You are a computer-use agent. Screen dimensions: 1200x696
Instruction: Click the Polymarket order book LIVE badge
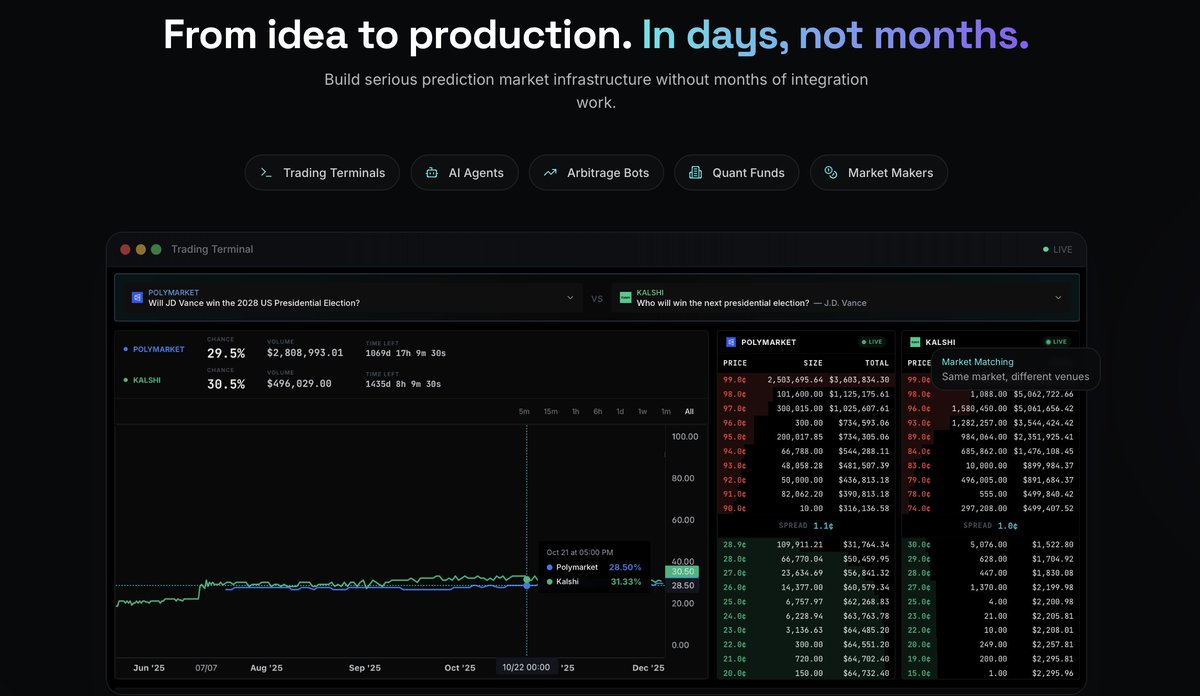872,342
